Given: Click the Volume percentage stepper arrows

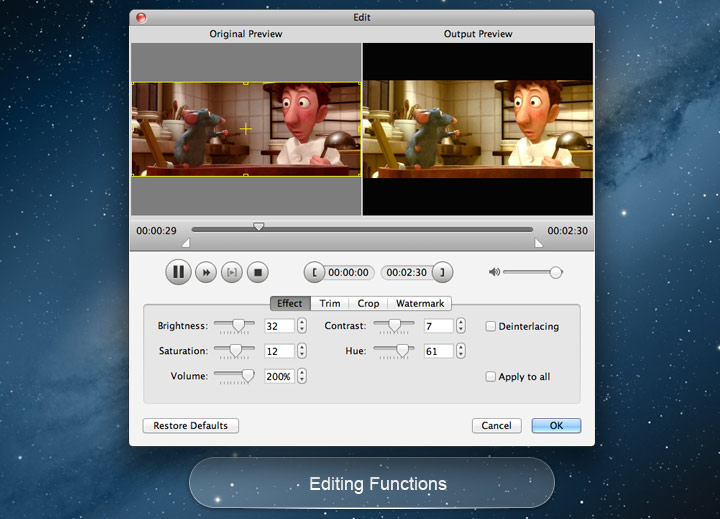Looking at the screenshot, I should click(x=302, y=376).
